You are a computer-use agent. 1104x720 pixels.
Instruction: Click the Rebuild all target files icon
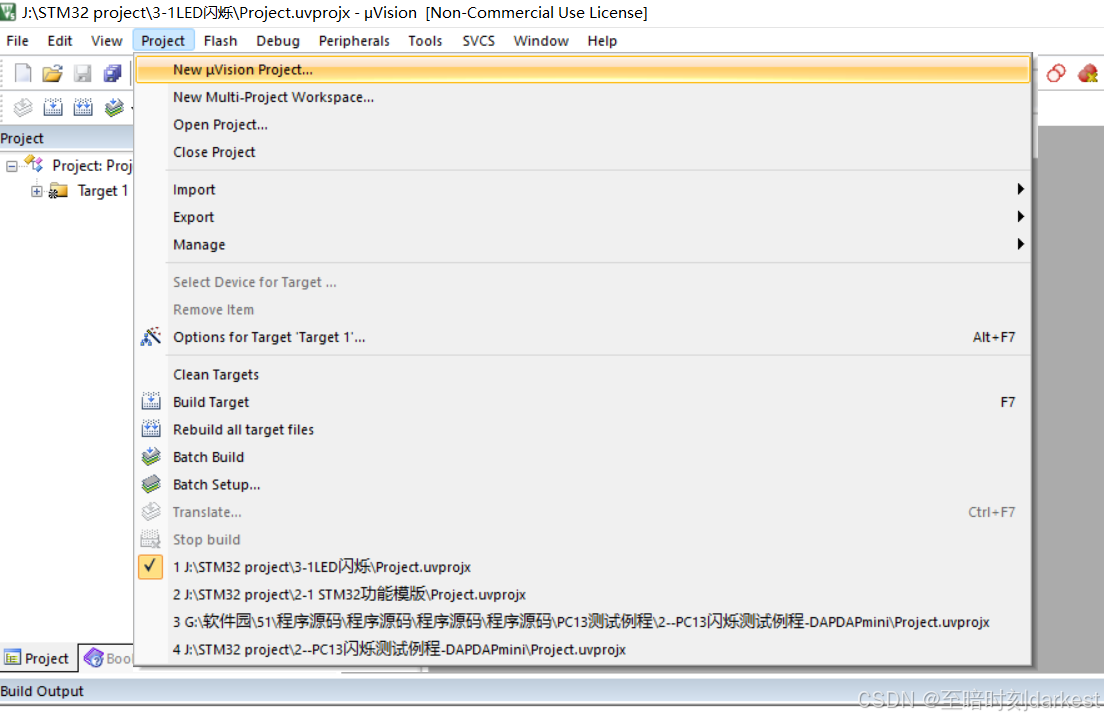[151, 429]
